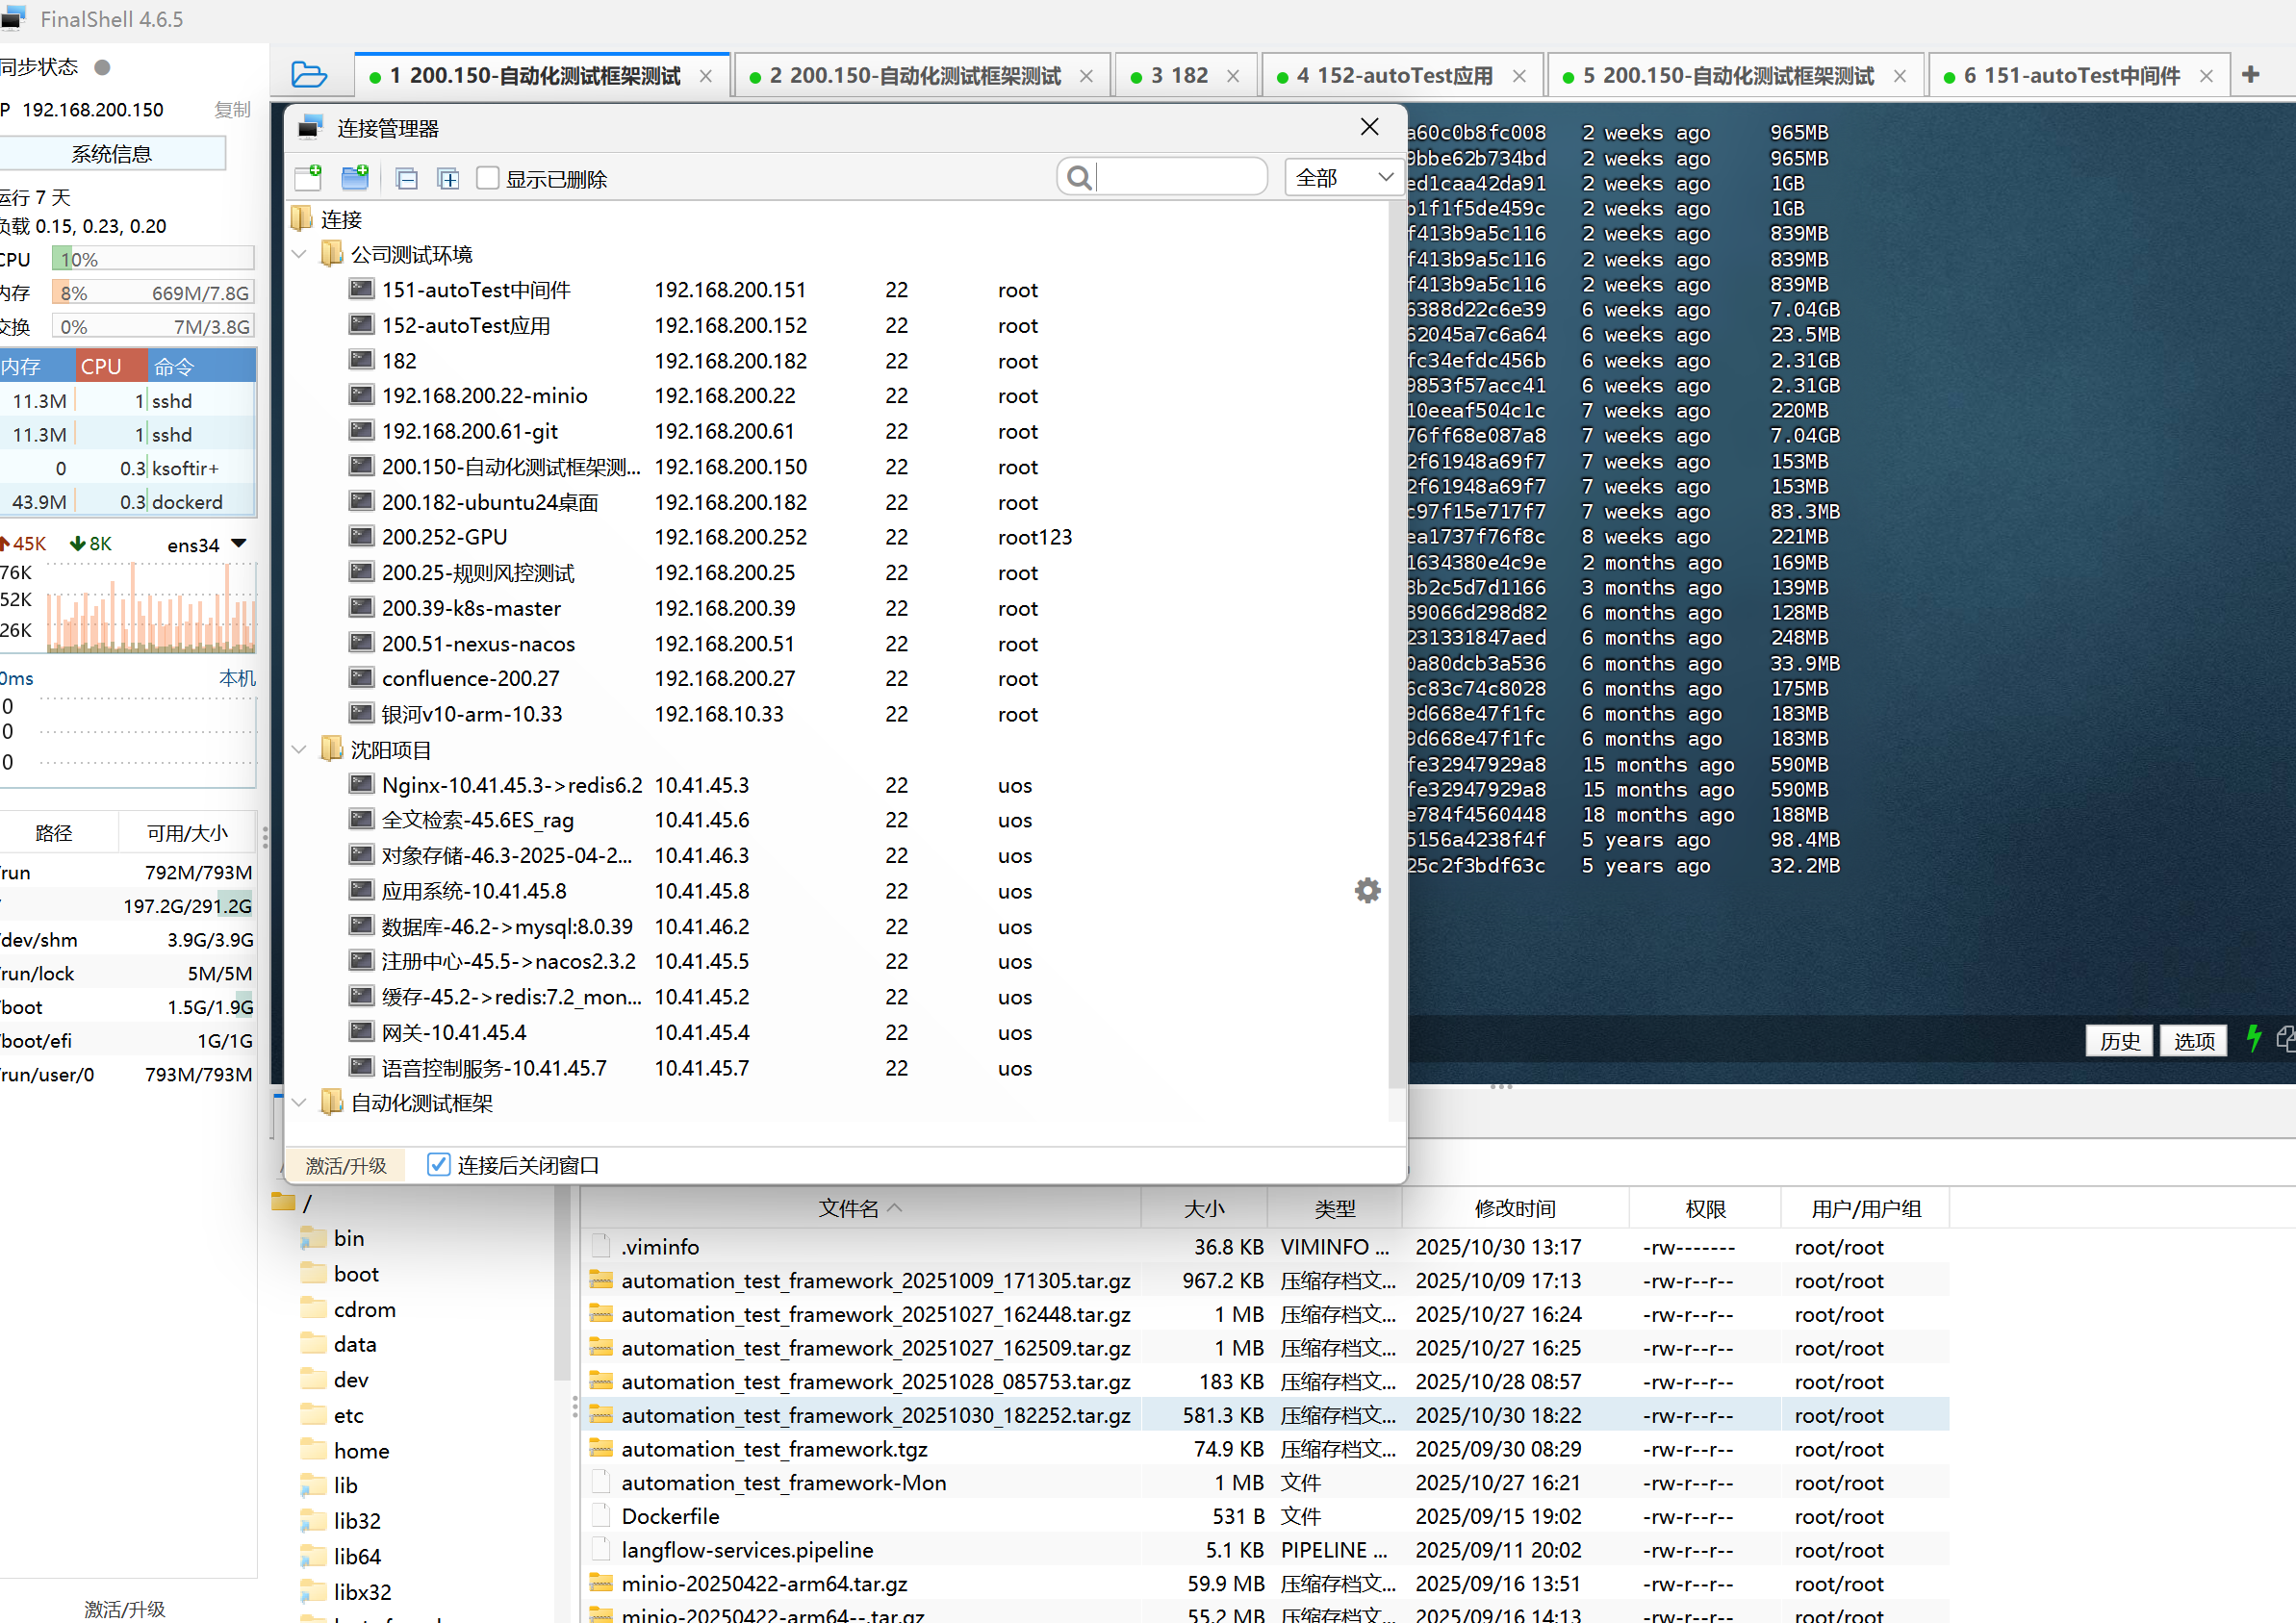
Task: Uncheck 连接后关闭窗口 checkbox
Action: click(x=438, y=1164)
